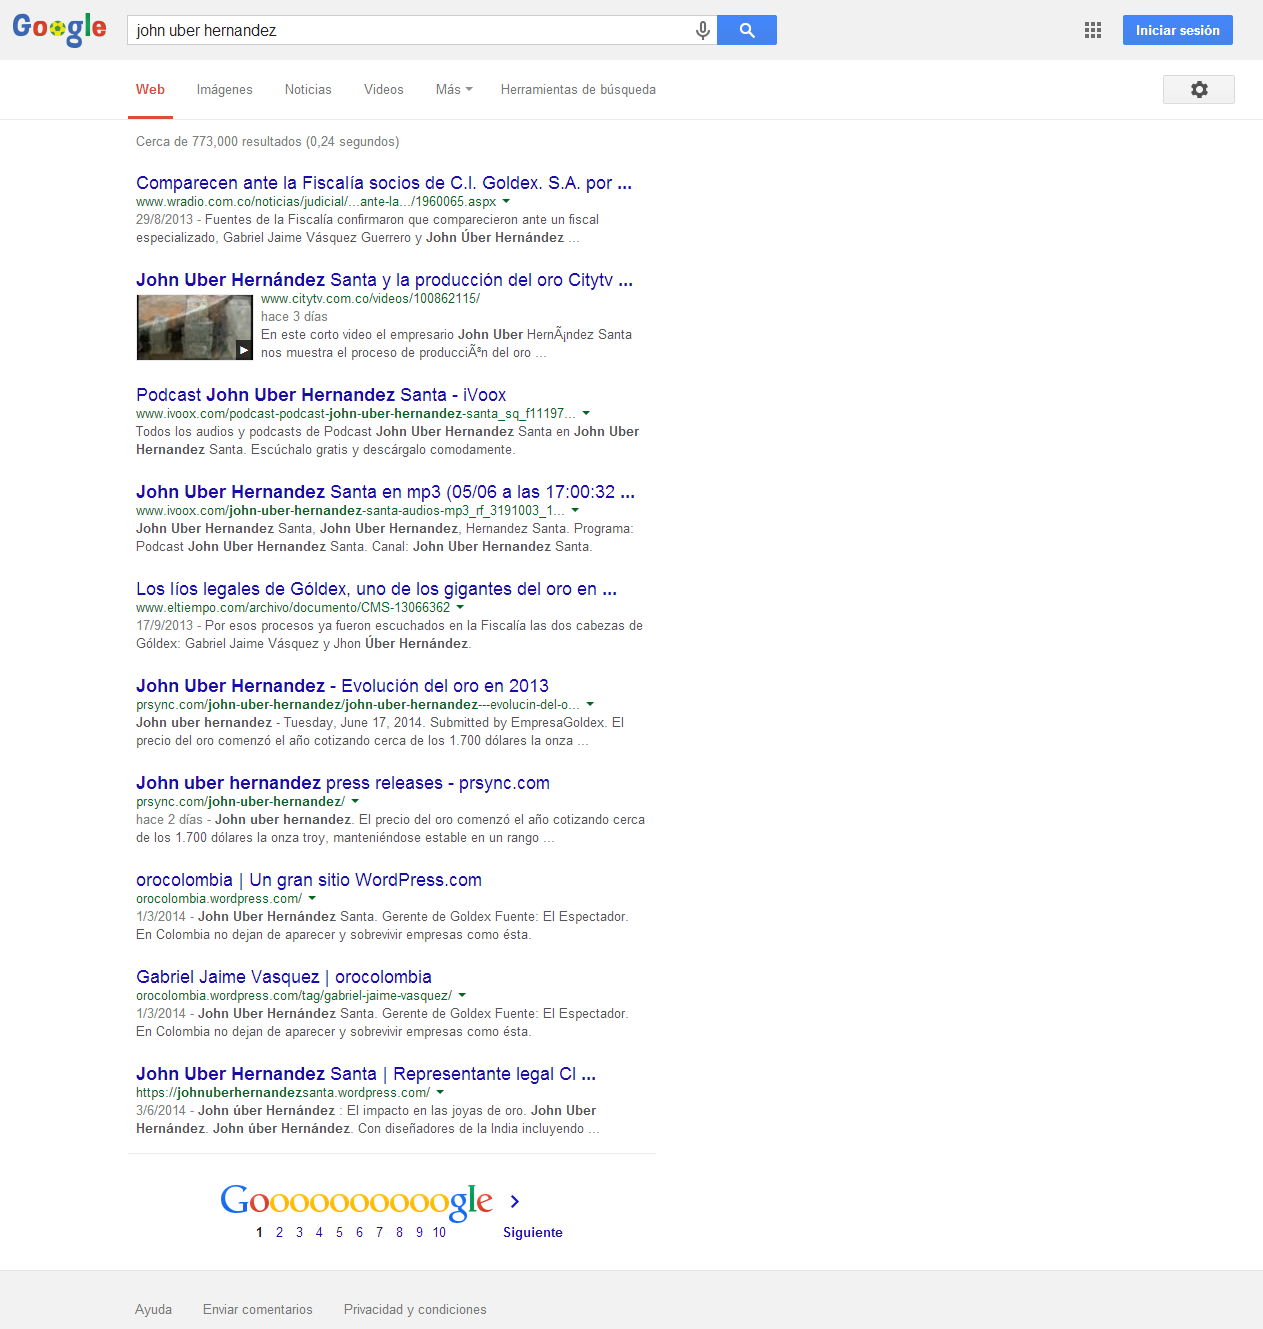Go to results page 6

tap(359, 1232)
